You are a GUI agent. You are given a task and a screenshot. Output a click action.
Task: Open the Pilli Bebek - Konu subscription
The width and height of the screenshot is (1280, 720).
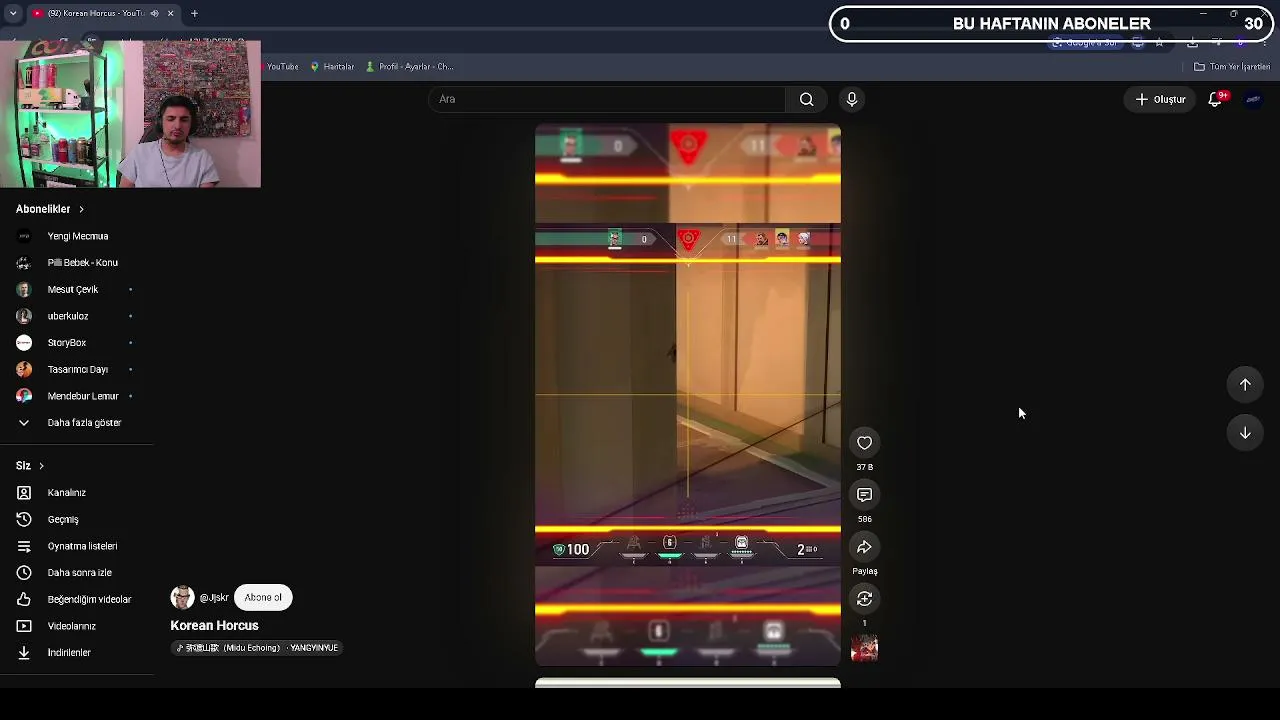pyautogui.click(x=77, y=263)
